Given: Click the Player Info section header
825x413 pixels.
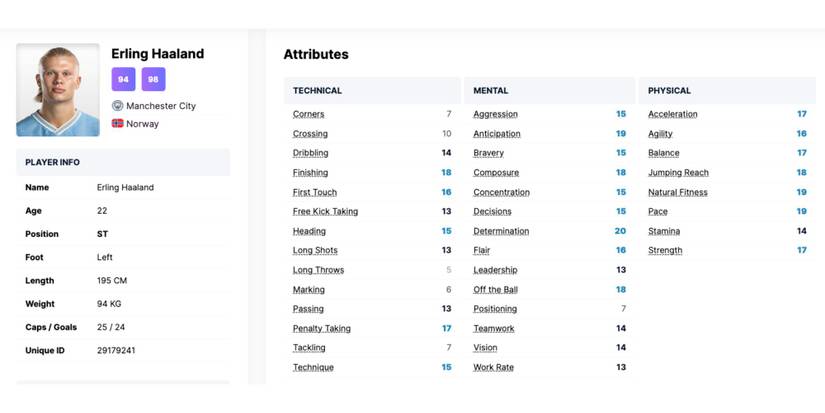Looking at the screenshot, I should click(53, 162).
